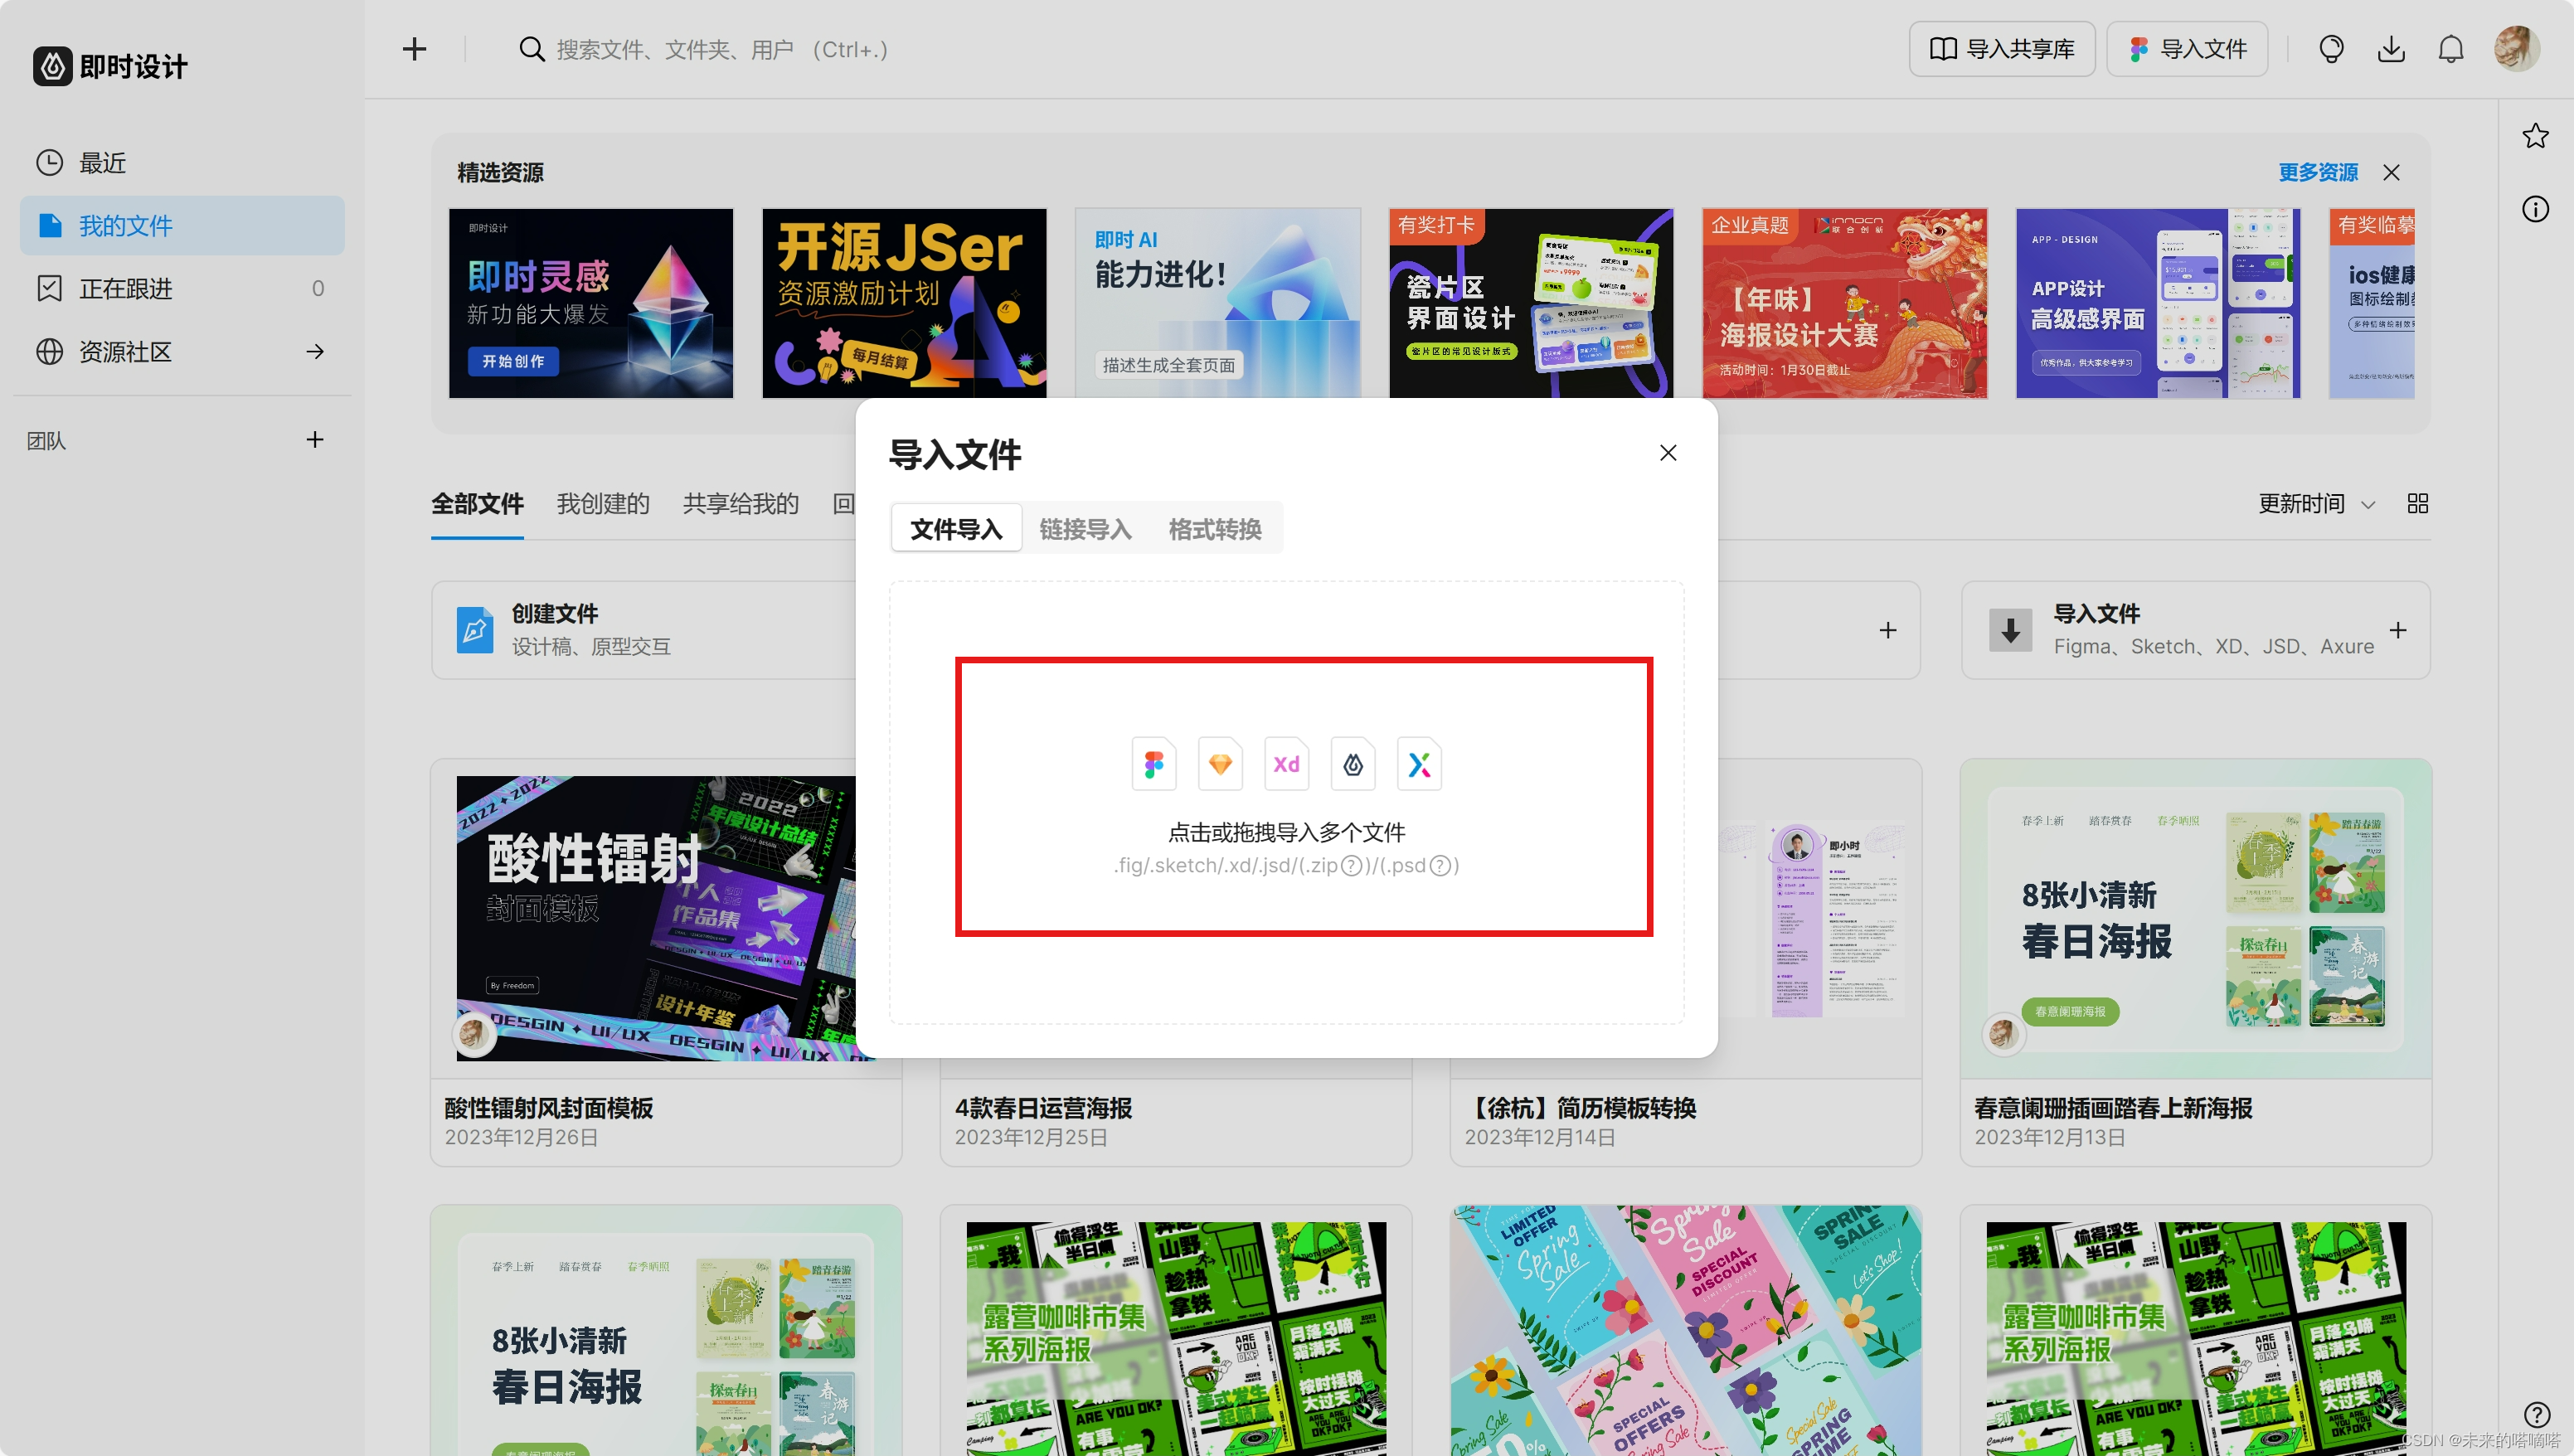Viewport: 2574px width, 1456px height.
Task: Open 最近 in the sidebar
Action: click(182, 162)
